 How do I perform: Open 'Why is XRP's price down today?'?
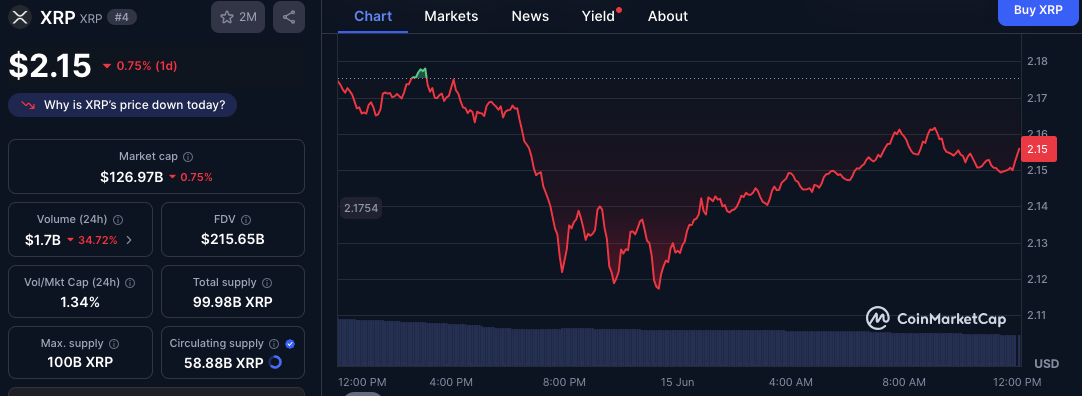[122, 105]
